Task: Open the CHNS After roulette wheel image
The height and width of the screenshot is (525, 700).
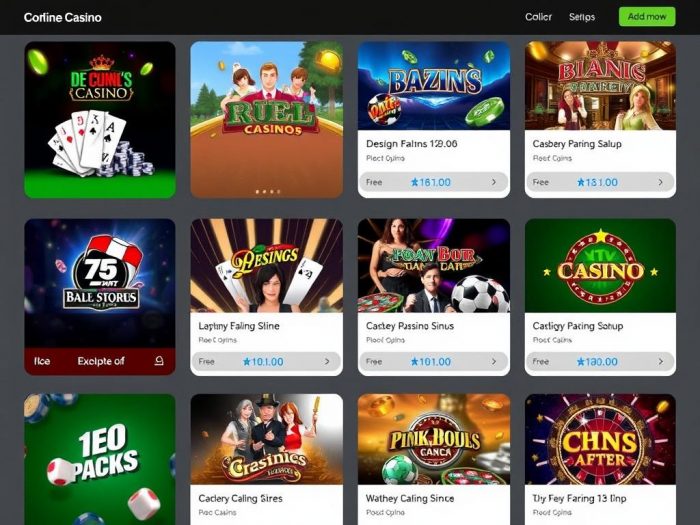Action: pyautogui.click(x=600, y=439)
